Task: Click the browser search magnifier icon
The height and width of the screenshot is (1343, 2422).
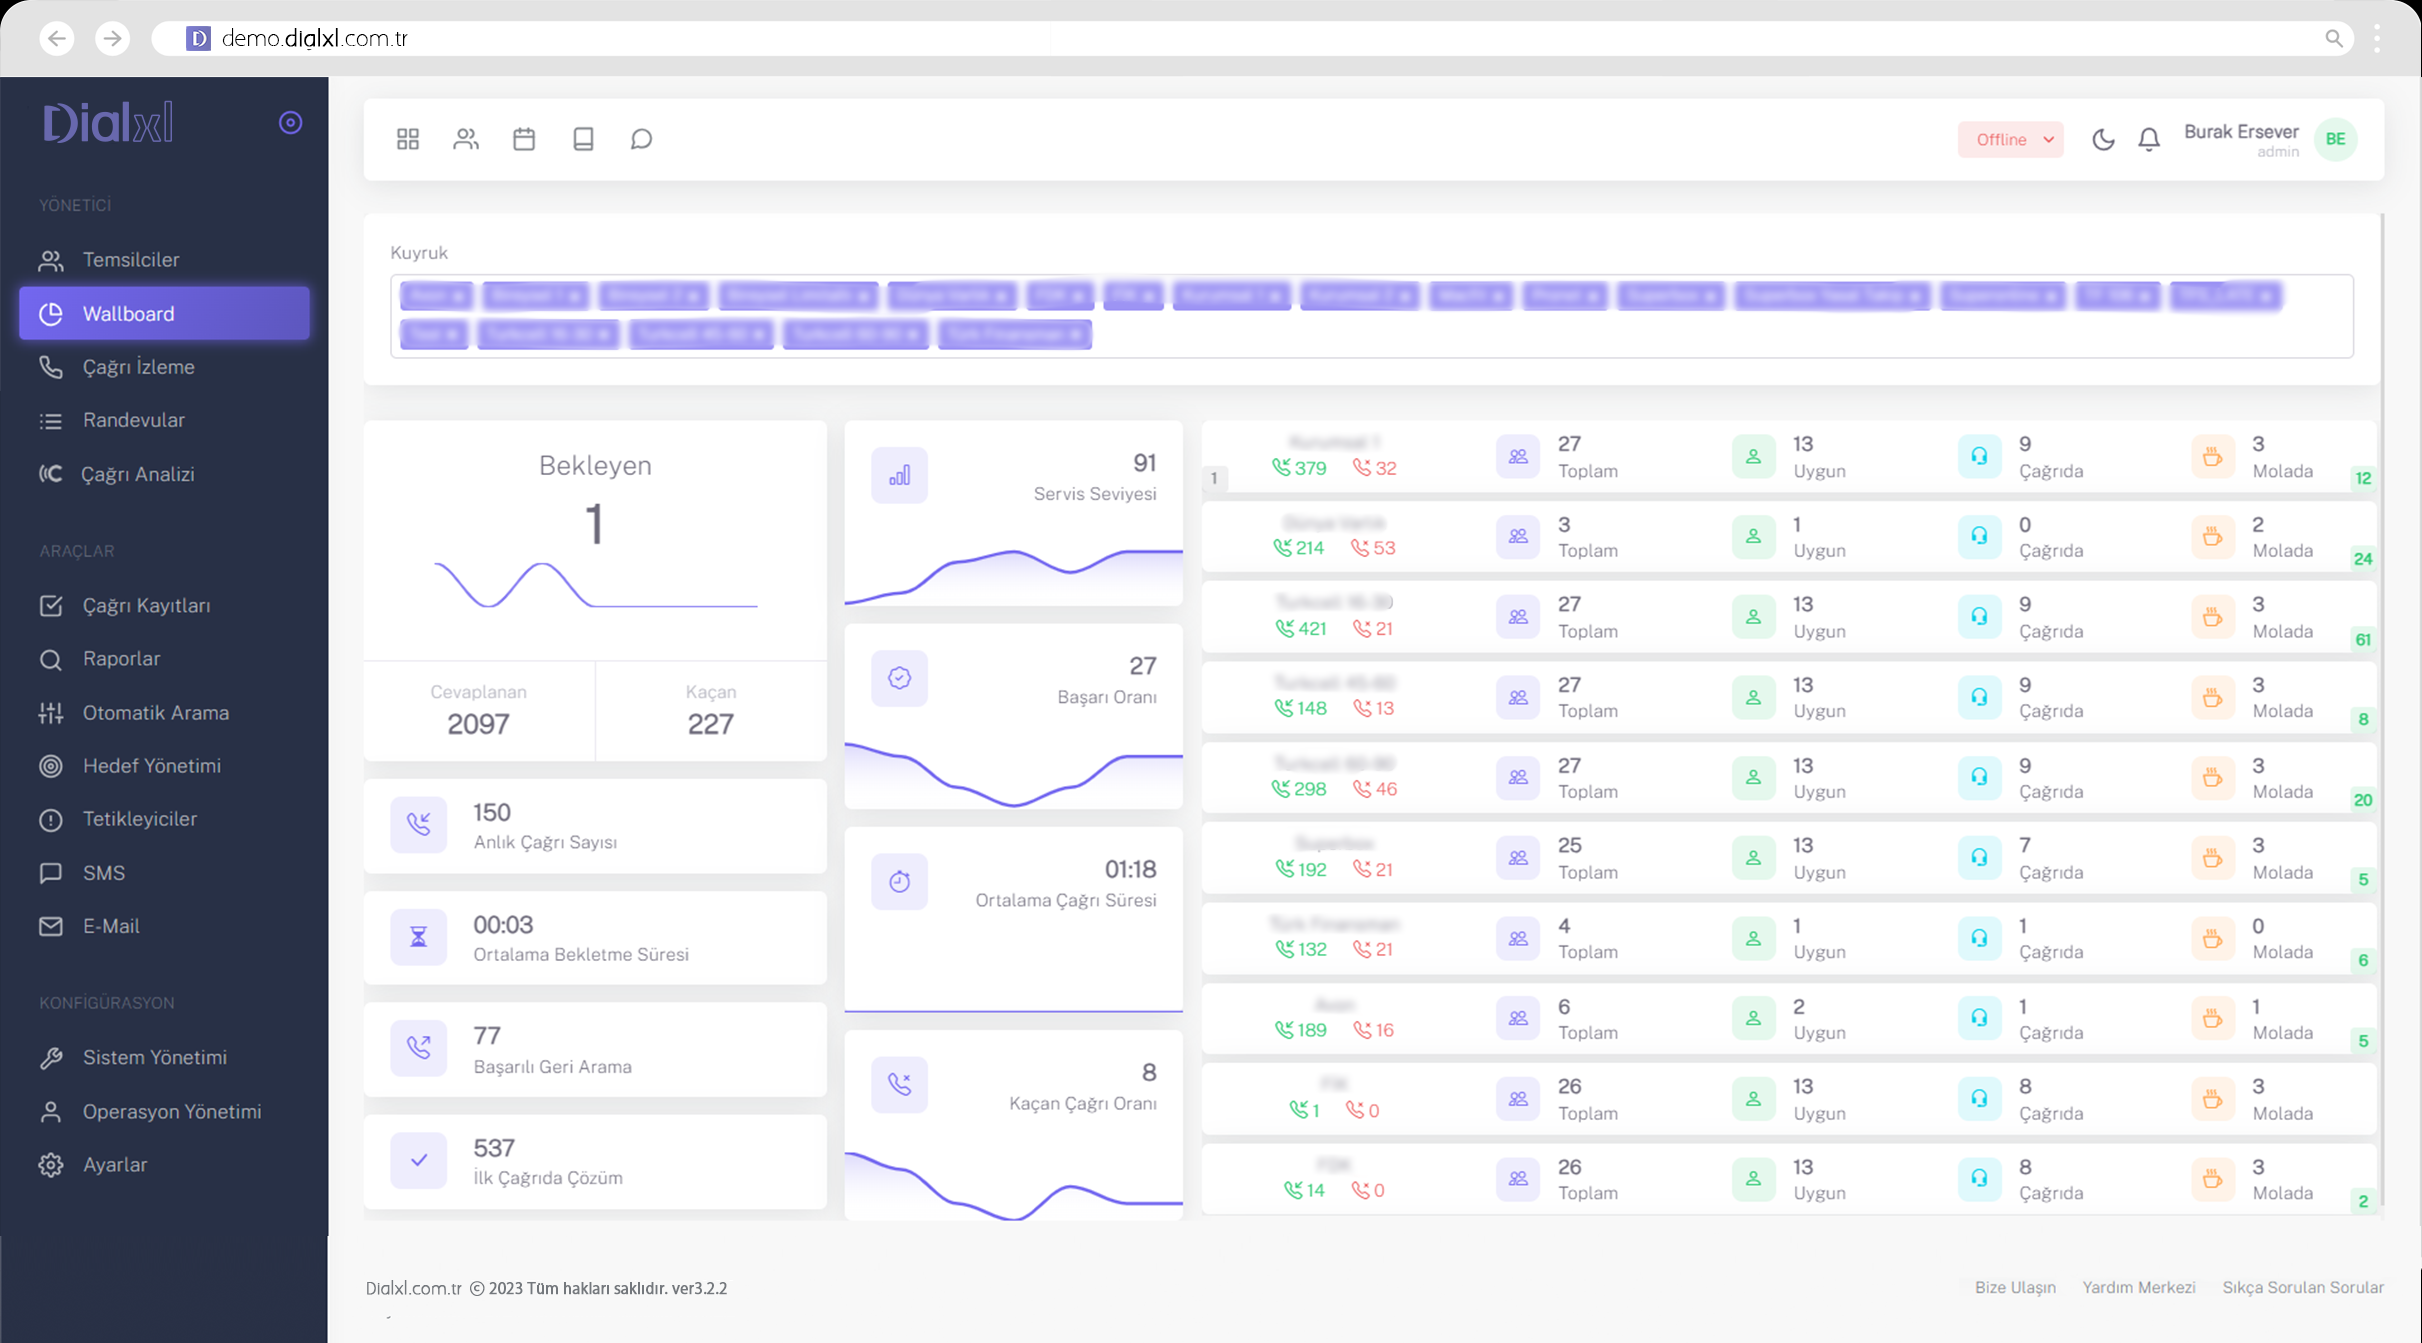Action: click(x=2334, y=38)
